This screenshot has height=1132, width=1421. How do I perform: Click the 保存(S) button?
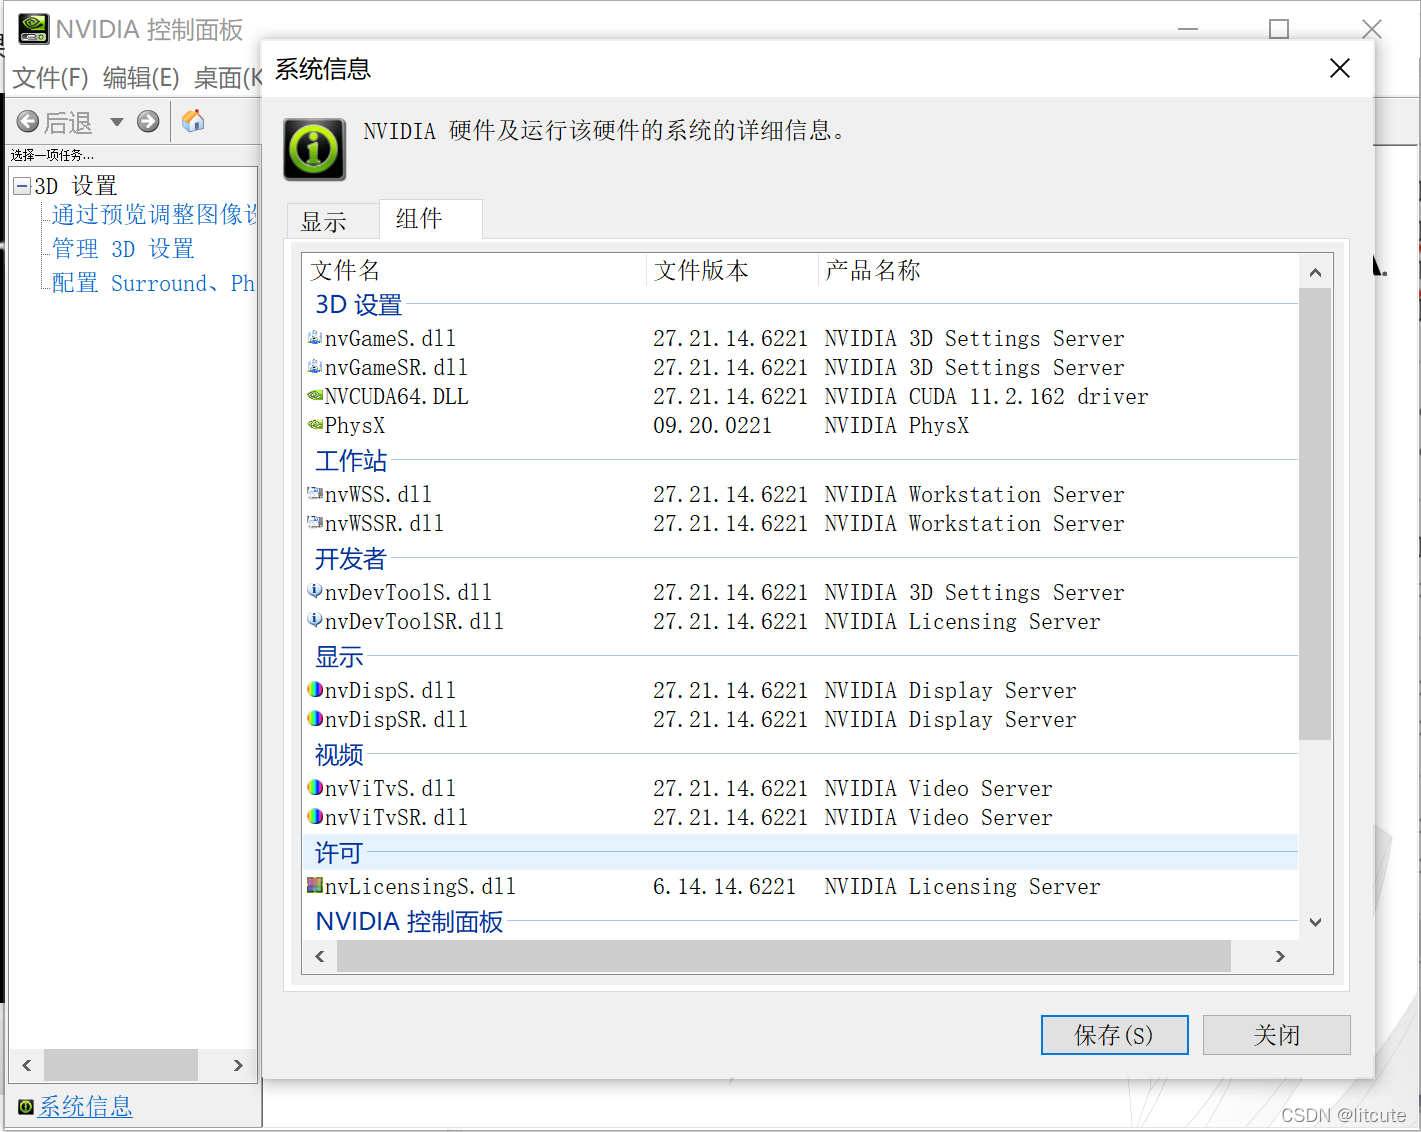click(x=1114, y=1035)
